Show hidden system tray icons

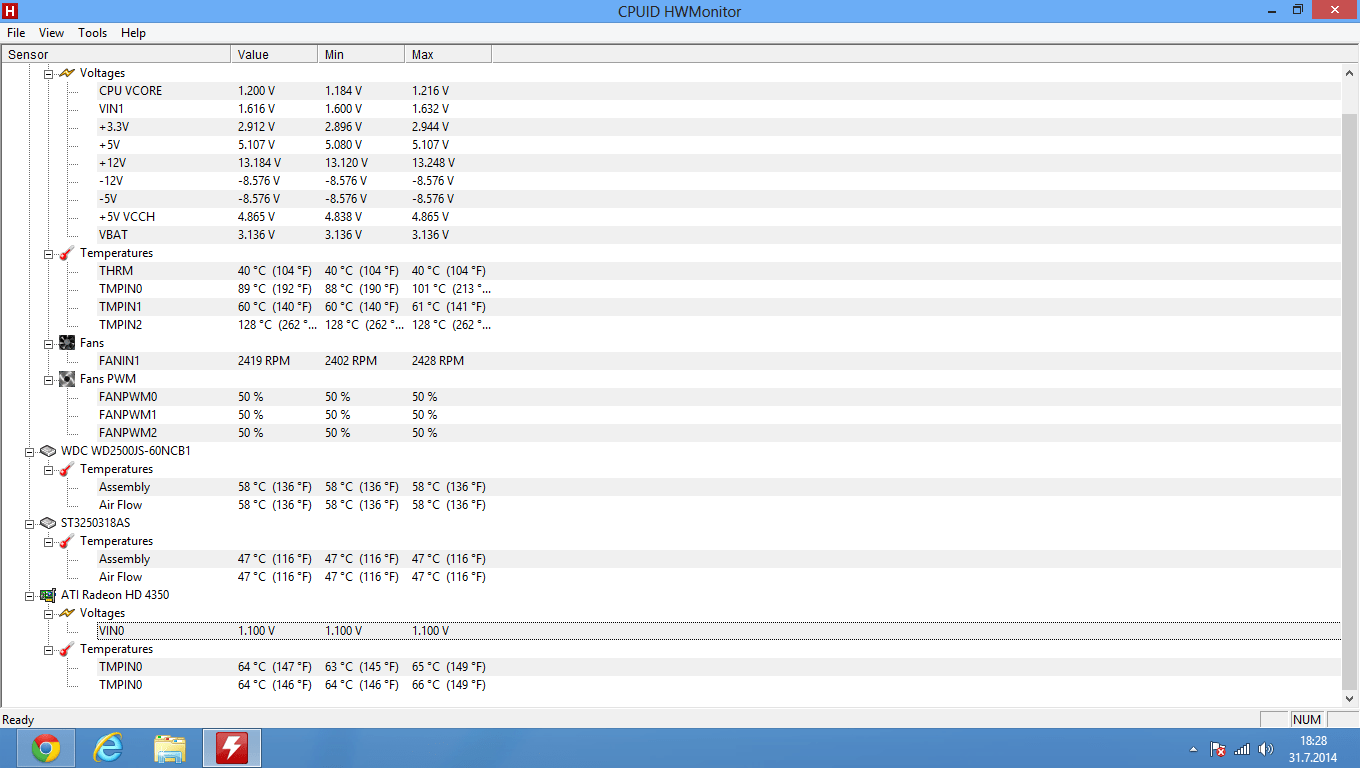(1193, 749)
